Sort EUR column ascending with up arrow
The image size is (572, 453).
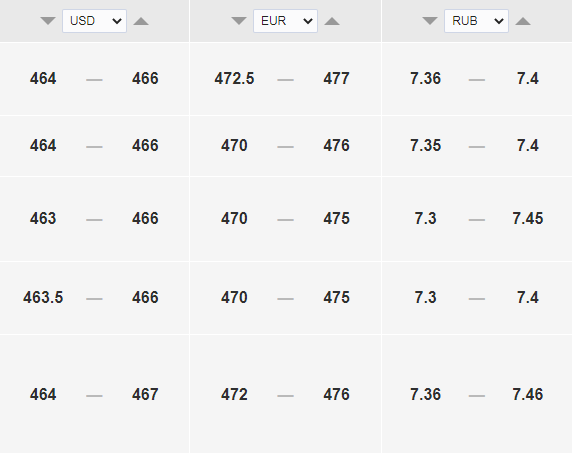pyautogui.click(x=332, y=21)
